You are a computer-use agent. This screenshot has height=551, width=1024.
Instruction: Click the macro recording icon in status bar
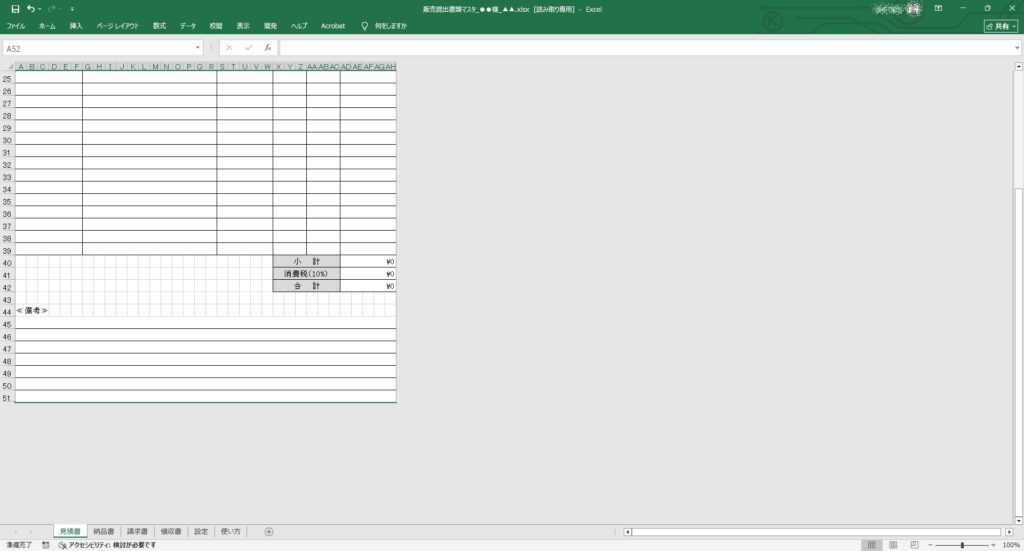(46, 544)
